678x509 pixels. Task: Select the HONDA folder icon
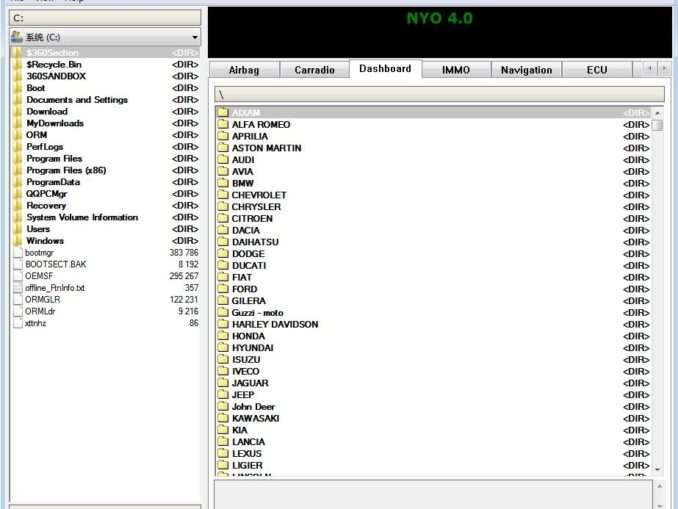click(x=223, y=336)
